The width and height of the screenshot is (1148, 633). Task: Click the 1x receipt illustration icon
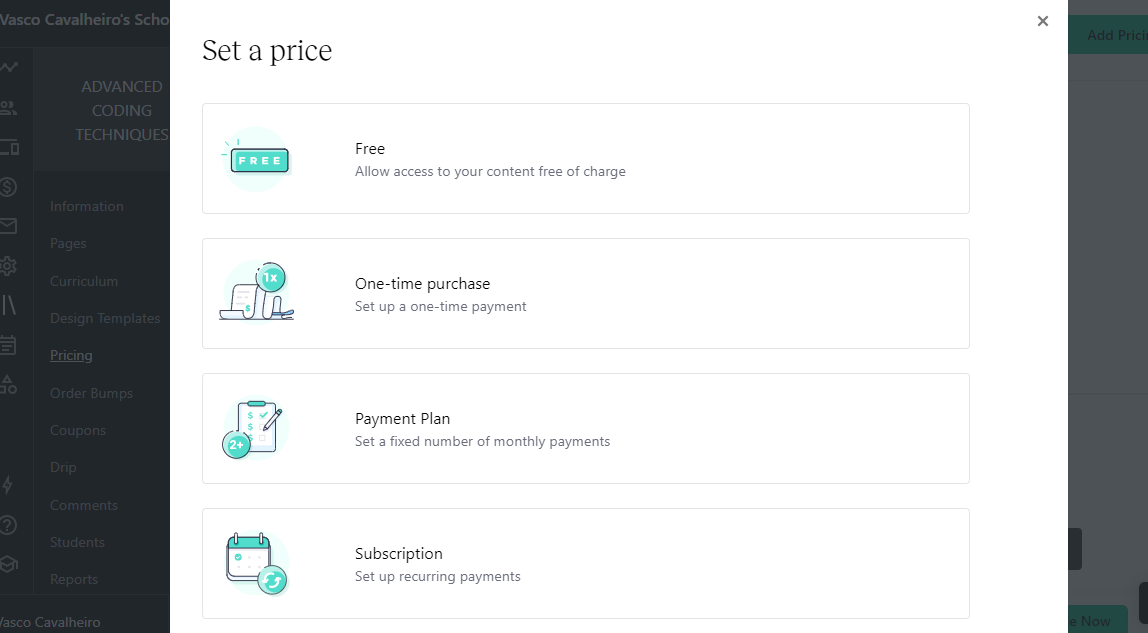[256, 291]
